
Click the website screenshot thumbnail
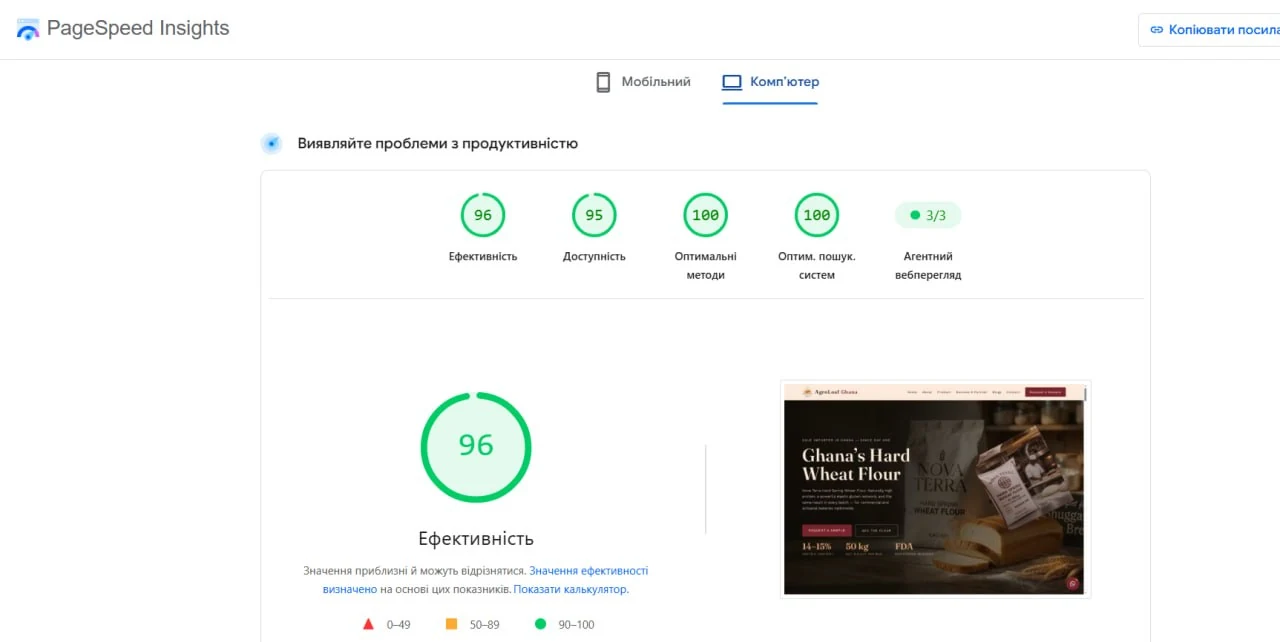(935, 489)
